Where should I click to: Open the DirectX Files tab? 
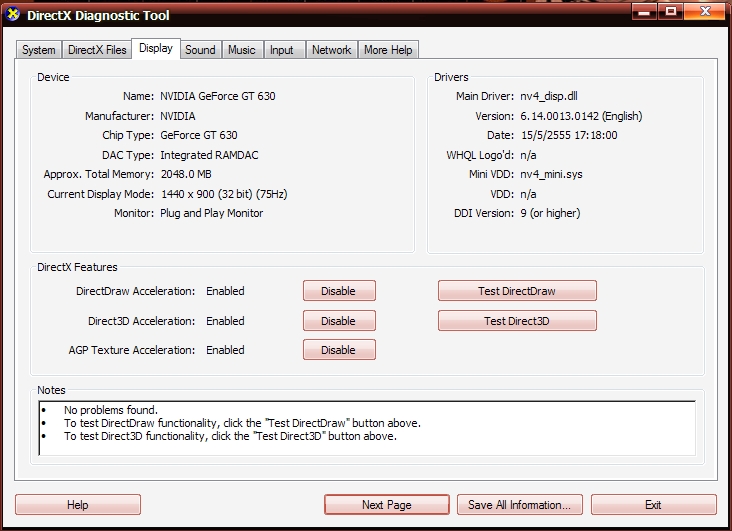pos(97,50)
